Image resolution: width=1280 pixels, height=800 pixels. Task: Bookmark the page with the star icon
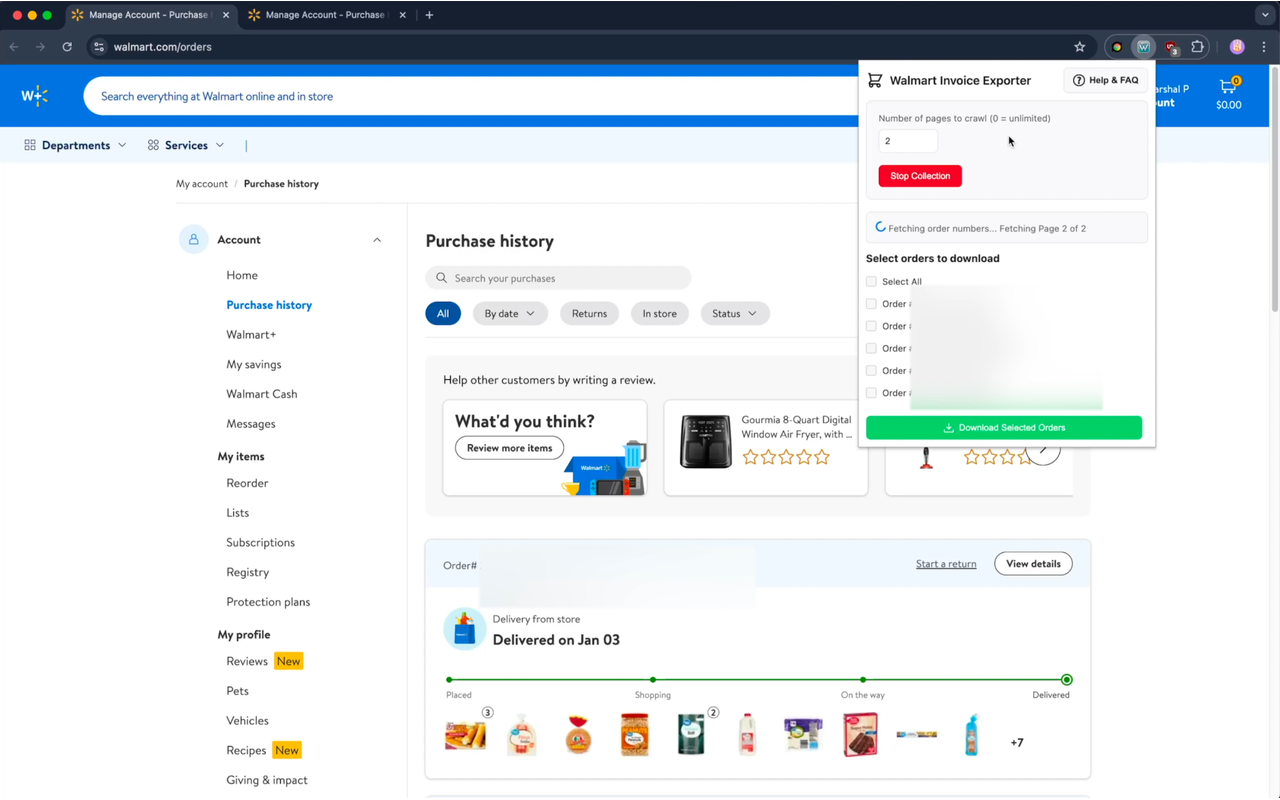pos(1079,46)
